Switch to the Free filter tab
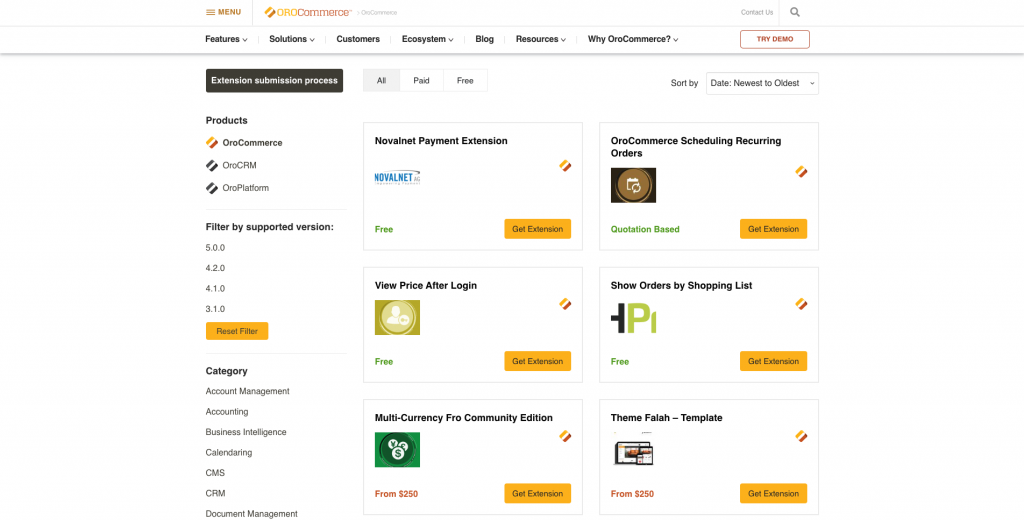This screenshot has width=1024, height=520. (x=465, y=80)
